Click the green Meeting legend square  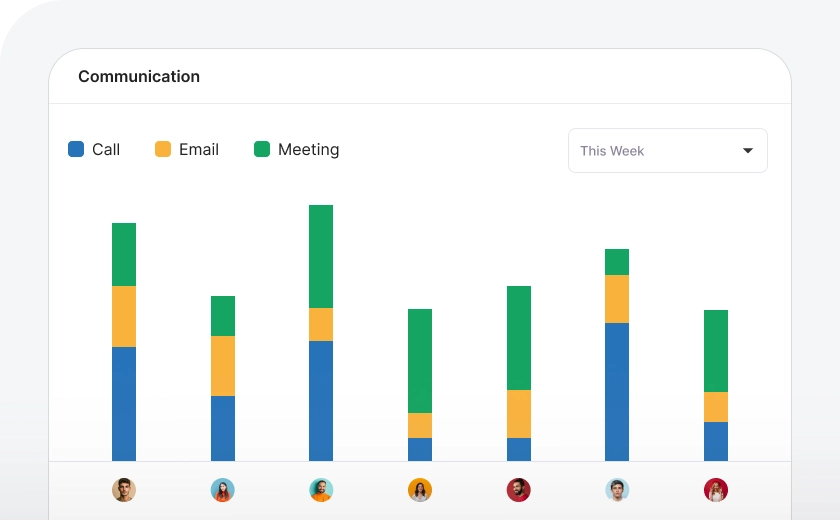[262, 150]
